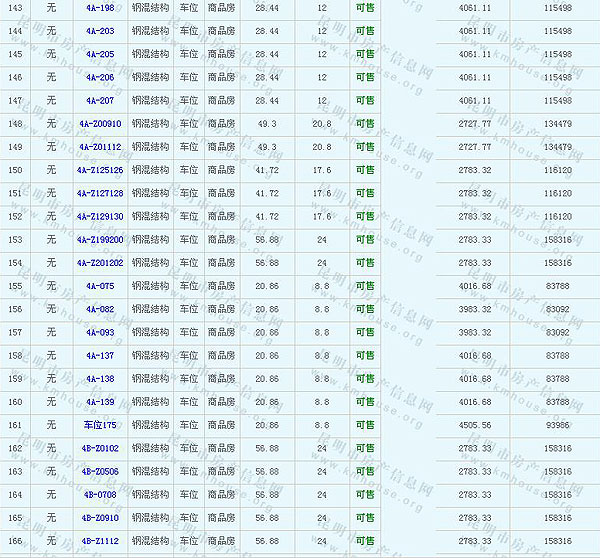
Task: Open the 4B-0708 parking link
Action: 100,494
